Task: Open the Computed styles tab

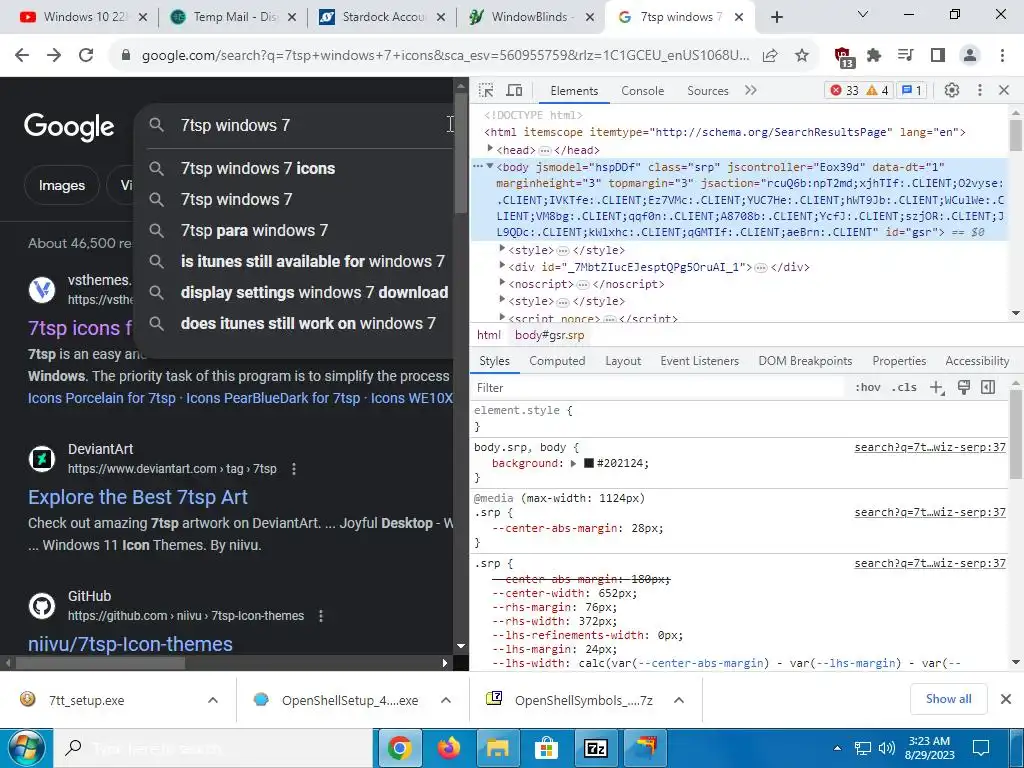Action: [557, 361]
